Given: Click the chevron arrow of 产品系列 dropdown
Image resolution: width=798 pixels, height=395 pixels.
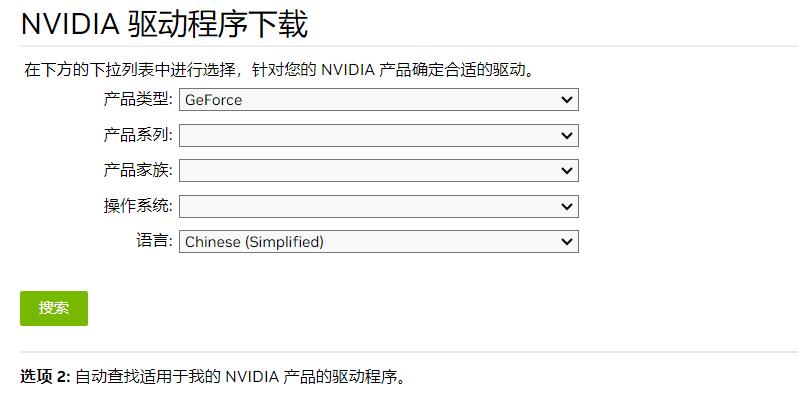Looking at the screenshot, I should [566, 135].
